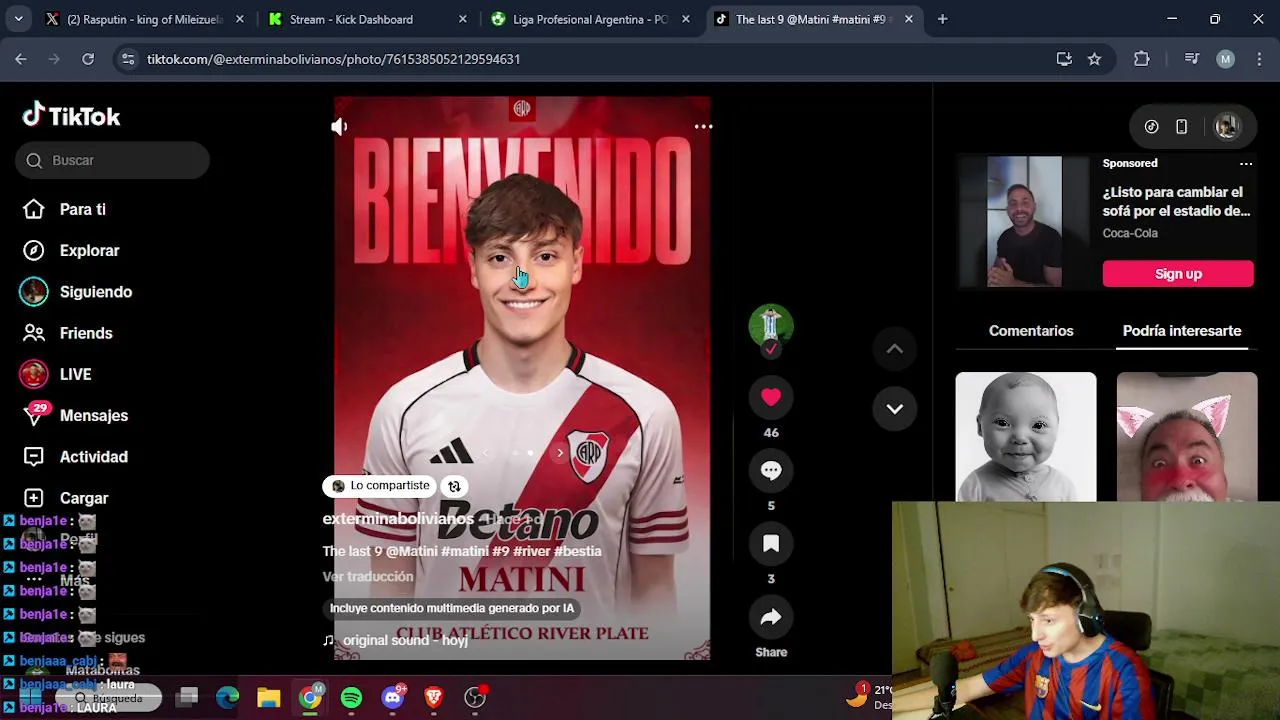Click the Sign up button in the ad
Viewport: 1280px width, 720px height.
point(1178,274)
